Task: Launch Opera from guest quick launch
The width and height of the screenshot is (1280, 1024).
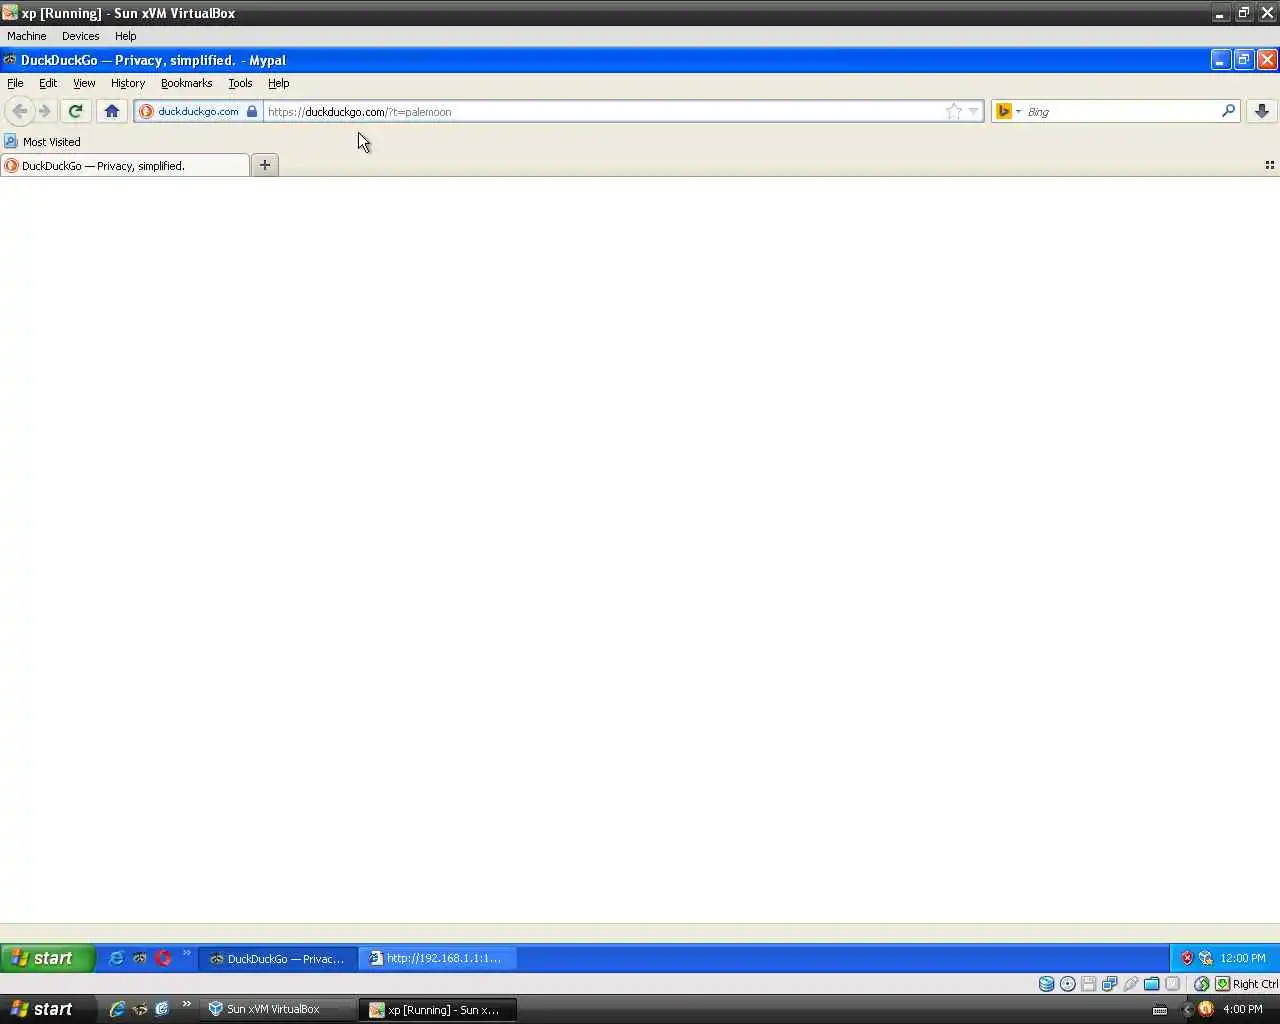Action: (x=163, y=958)
